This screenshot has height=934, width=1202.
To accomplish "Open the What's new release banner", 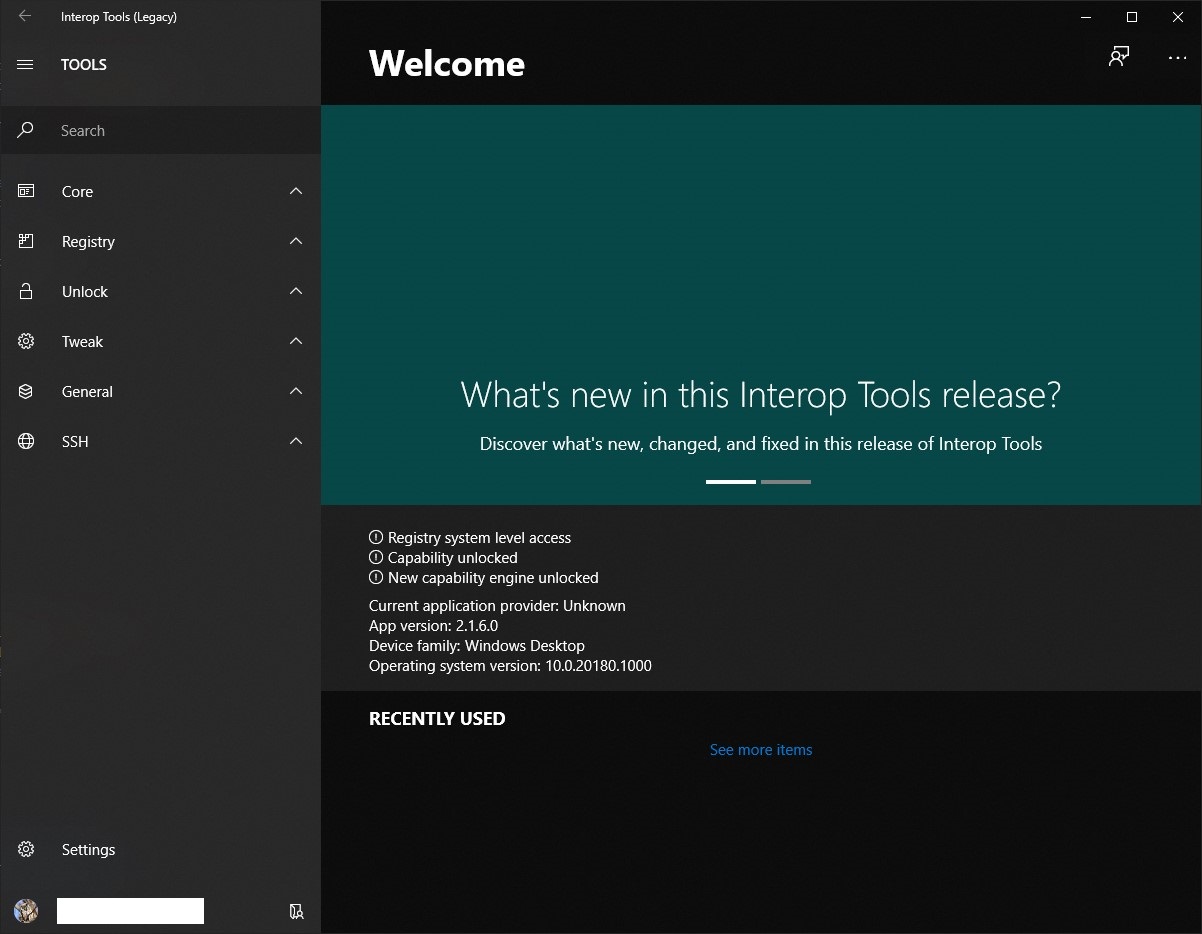I will tap(761, 305).
